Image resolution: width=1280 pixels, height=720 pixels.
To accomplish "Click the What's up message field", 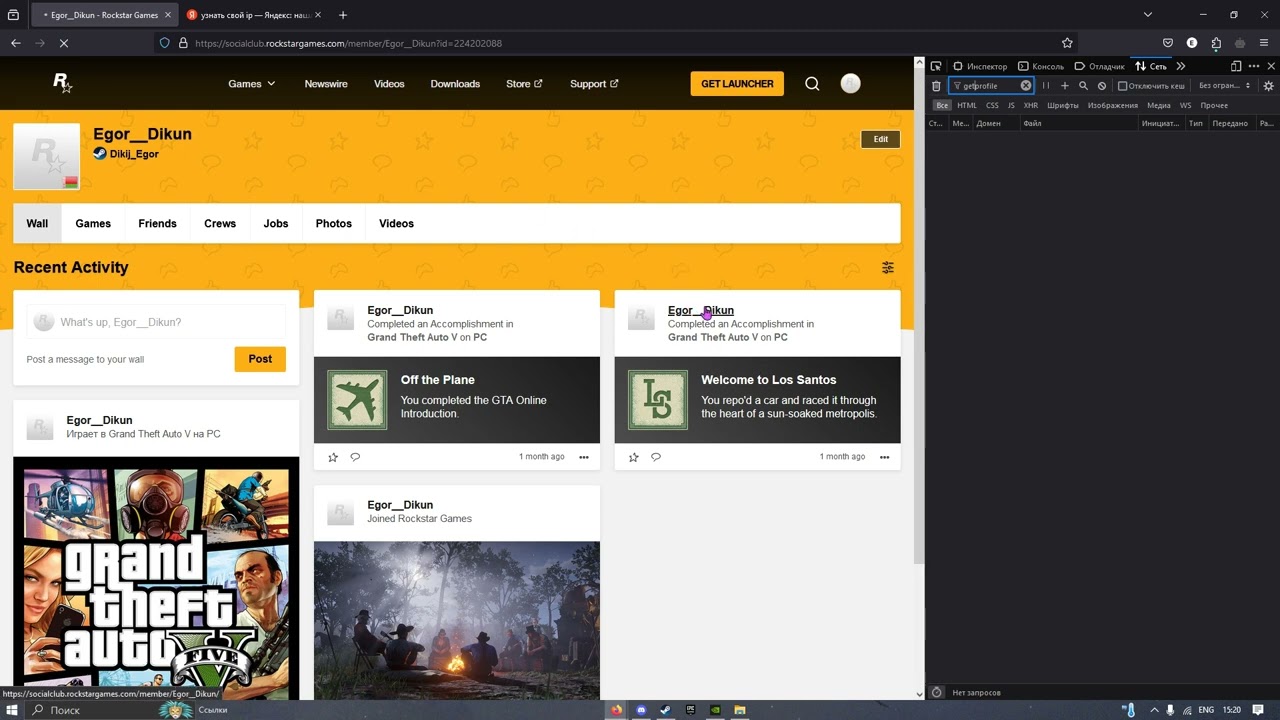I will (156, 322).
